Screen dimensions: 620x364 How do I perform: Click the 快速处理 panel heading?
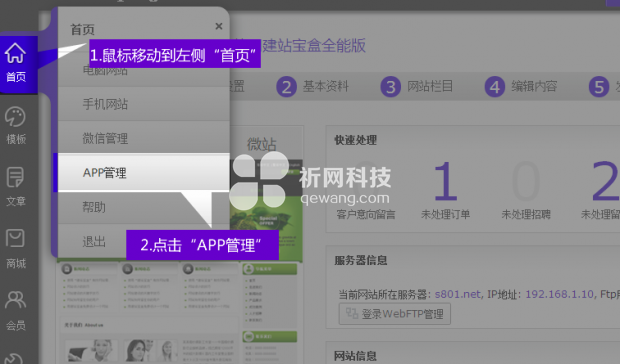click(x=355, y=140)
